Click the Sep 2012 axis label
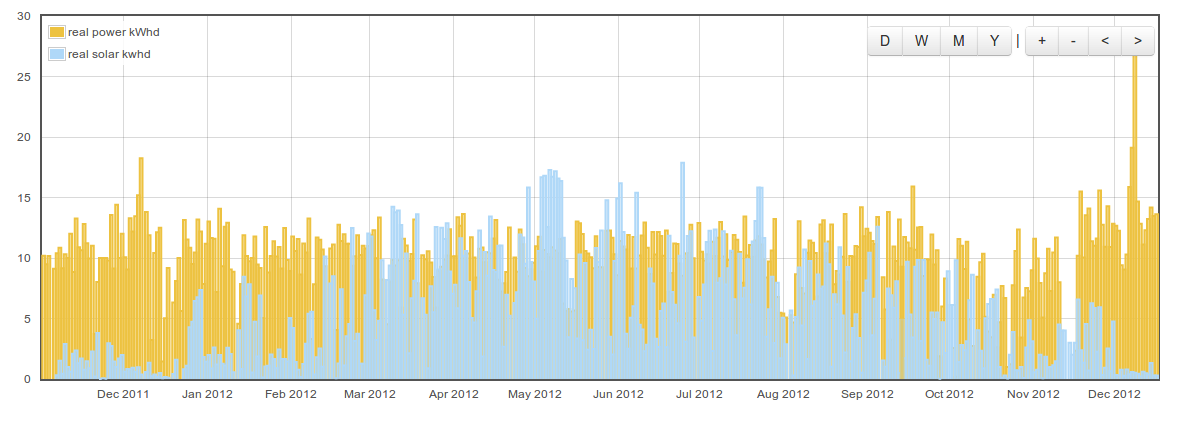The width and height of the screenshot is (1184, 422). click(867, 394)
